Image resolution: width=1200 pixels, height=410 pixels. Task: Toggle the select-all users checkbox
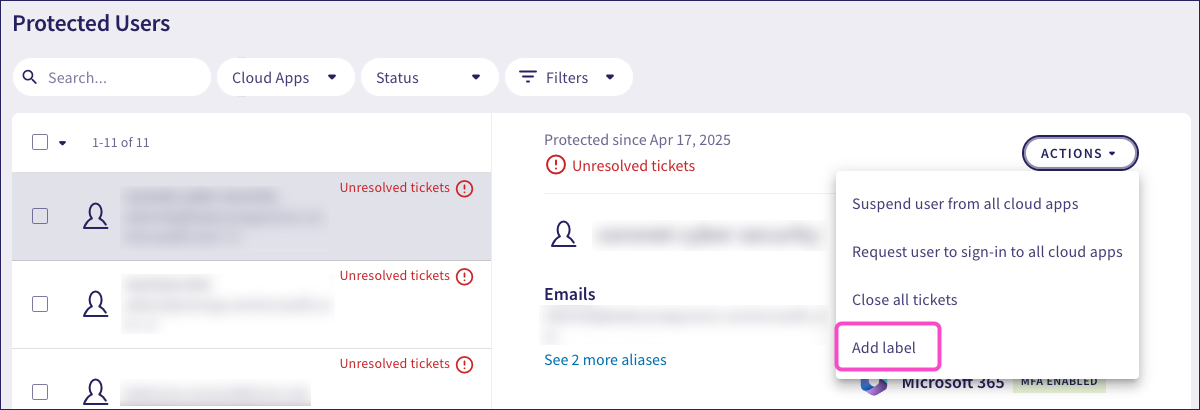[40, 142]
